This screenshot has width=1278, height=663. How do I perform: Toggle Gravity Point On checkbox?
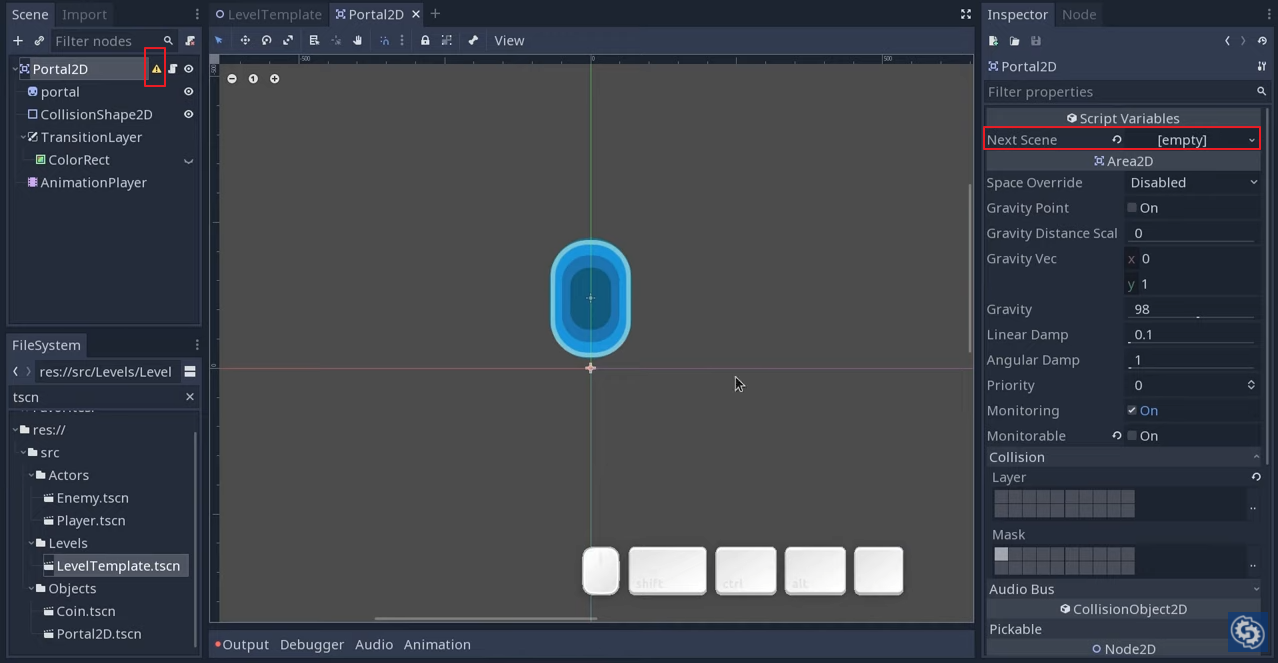coord(1132,208)
